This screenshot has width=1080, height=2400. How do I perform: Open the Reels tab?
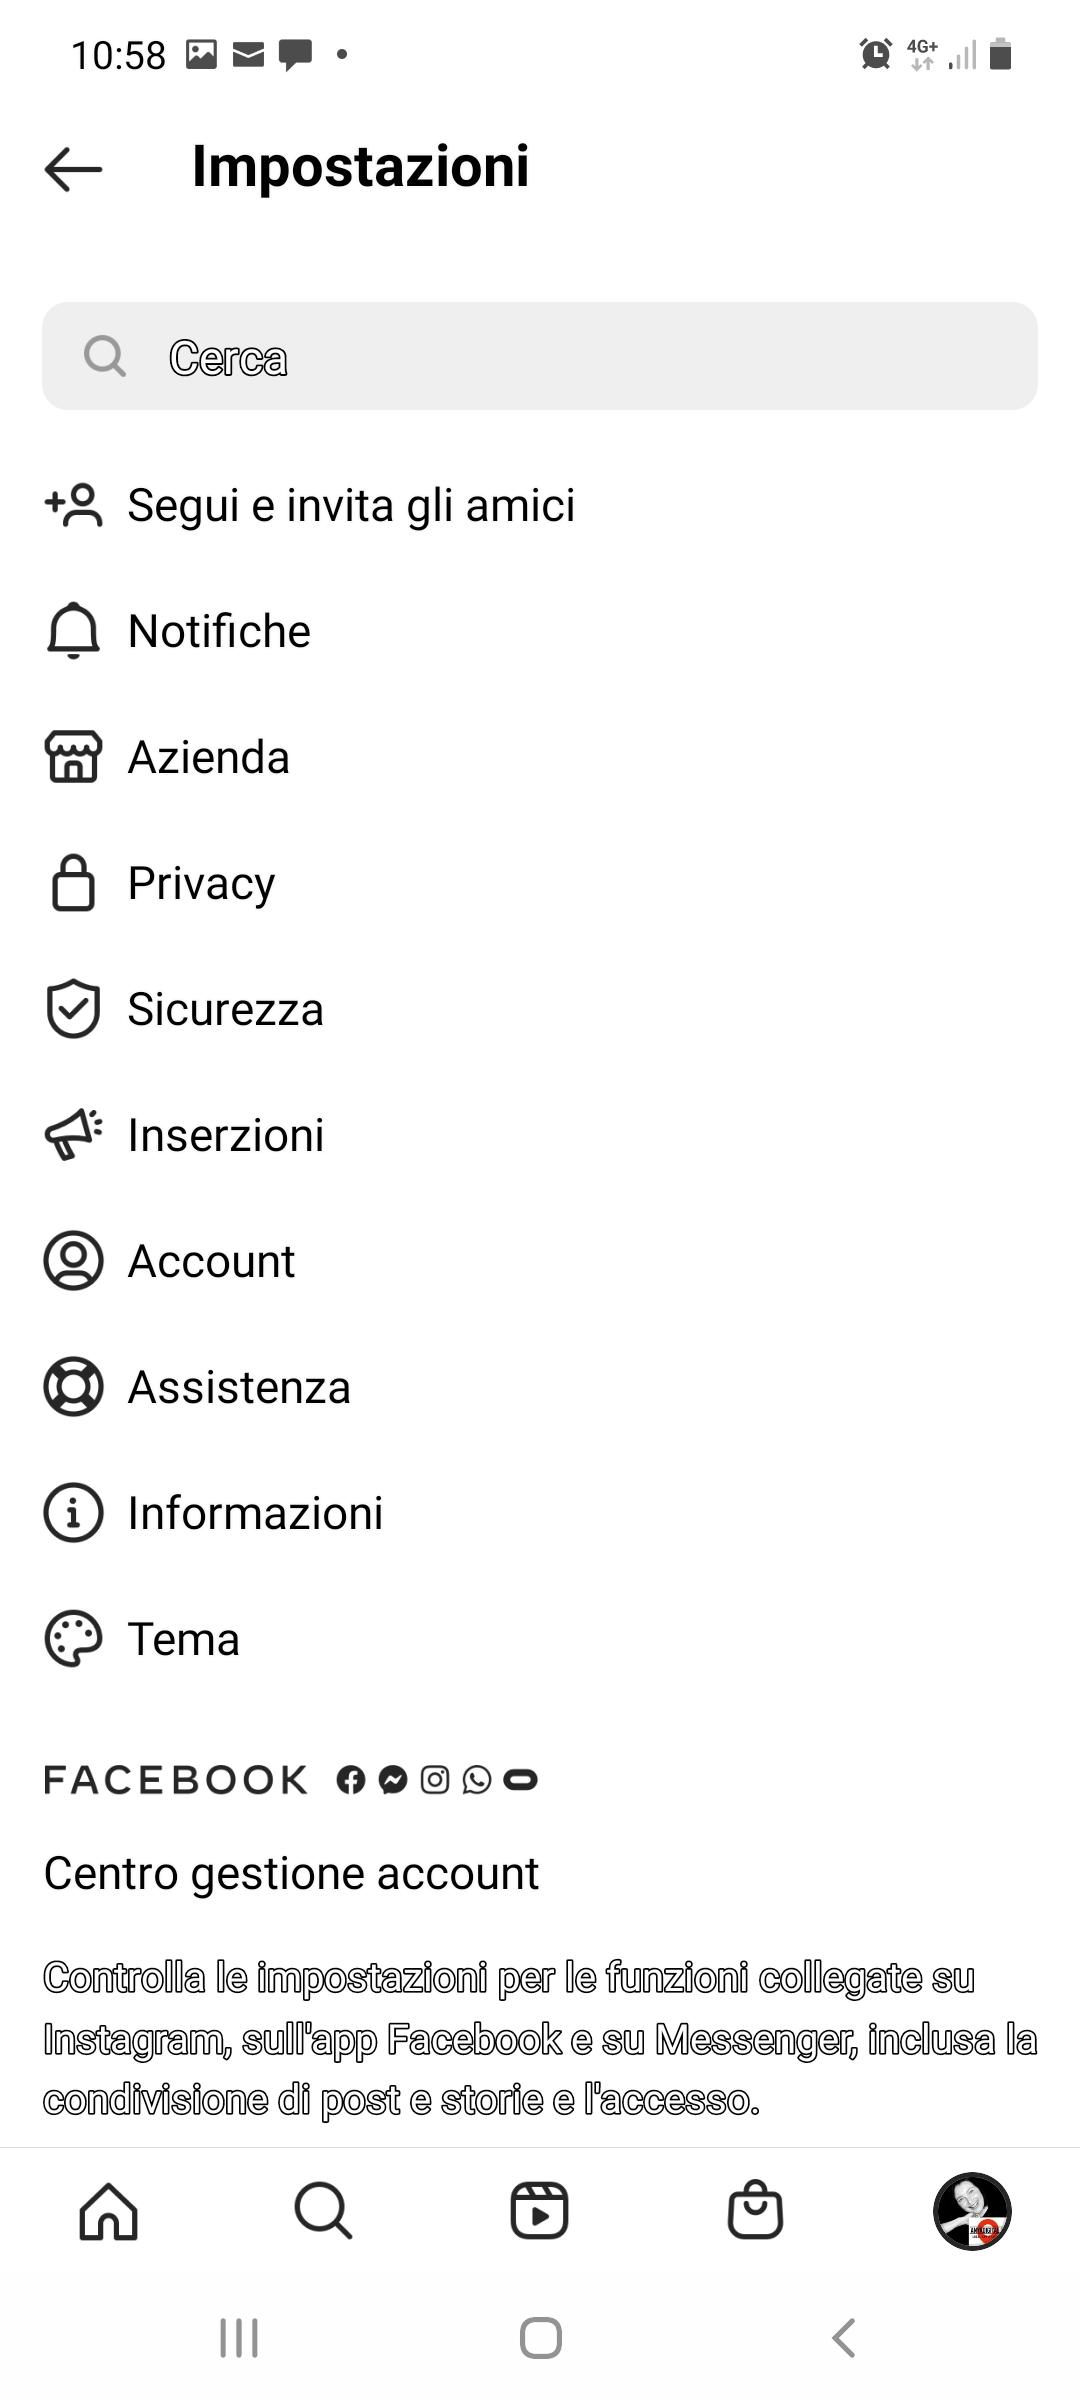pos(540,2211)
